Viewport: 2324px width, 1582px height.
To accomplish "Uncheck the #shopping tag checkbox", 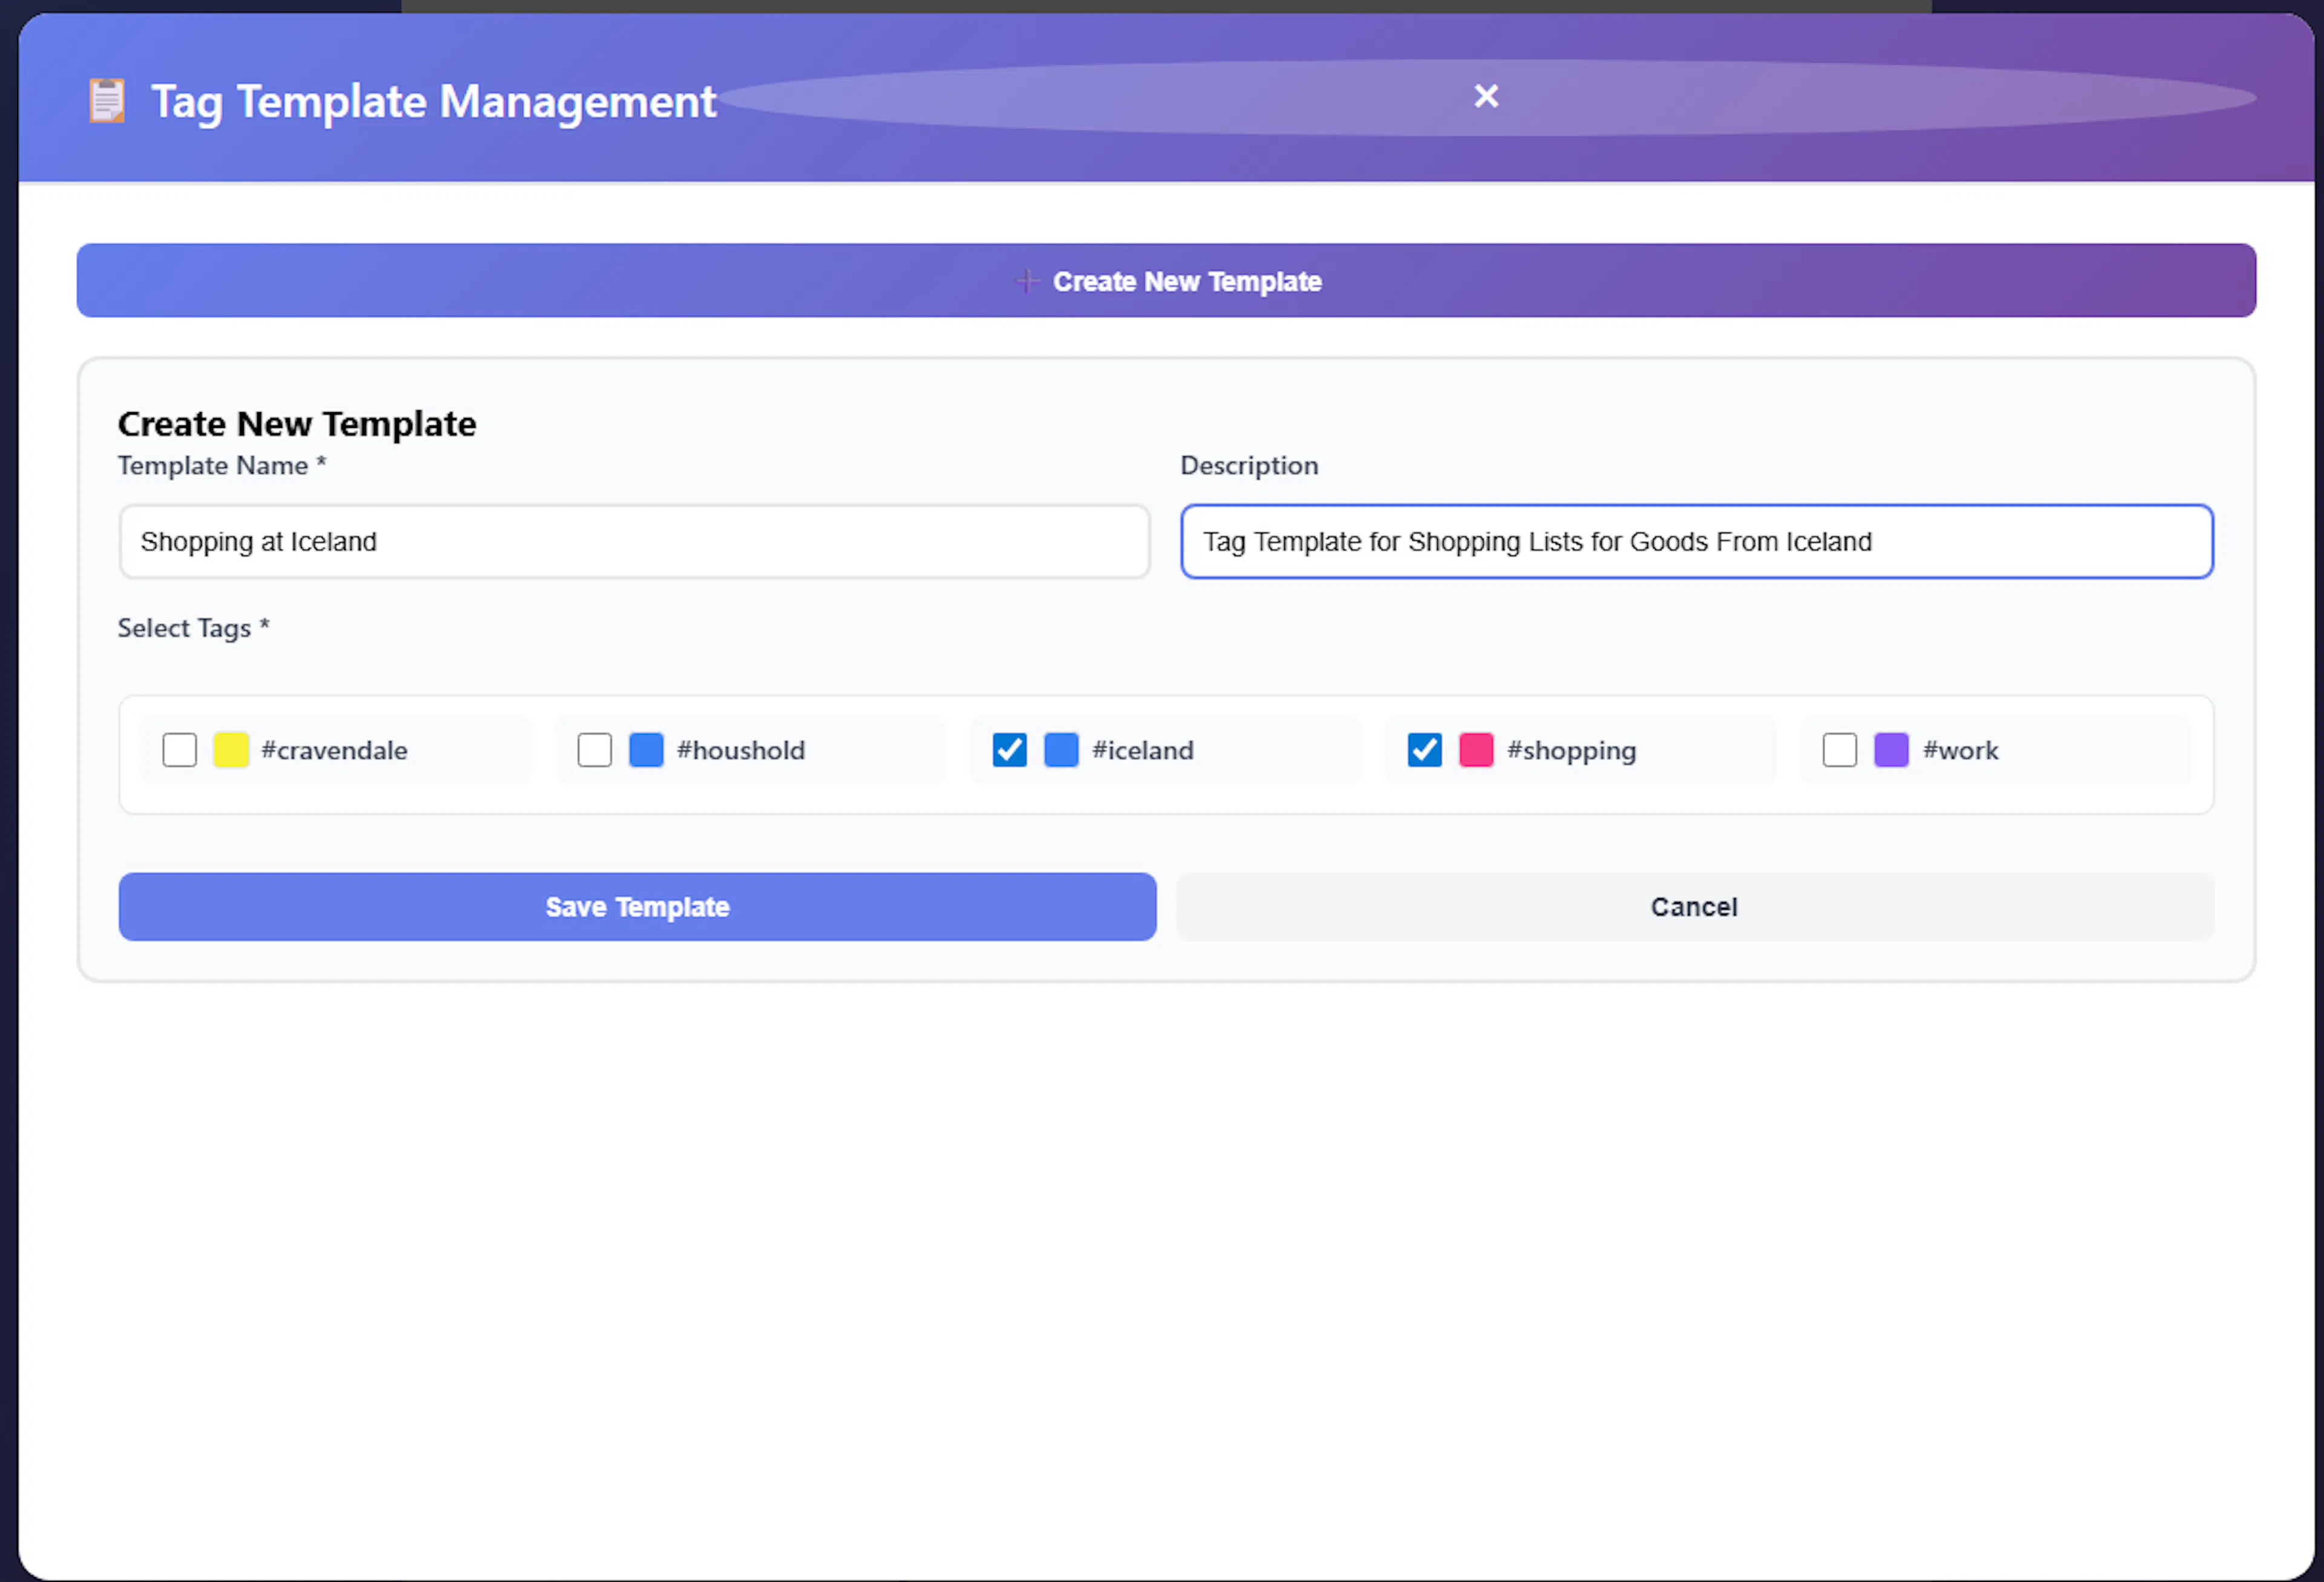I will click(x=1425, y=750).
